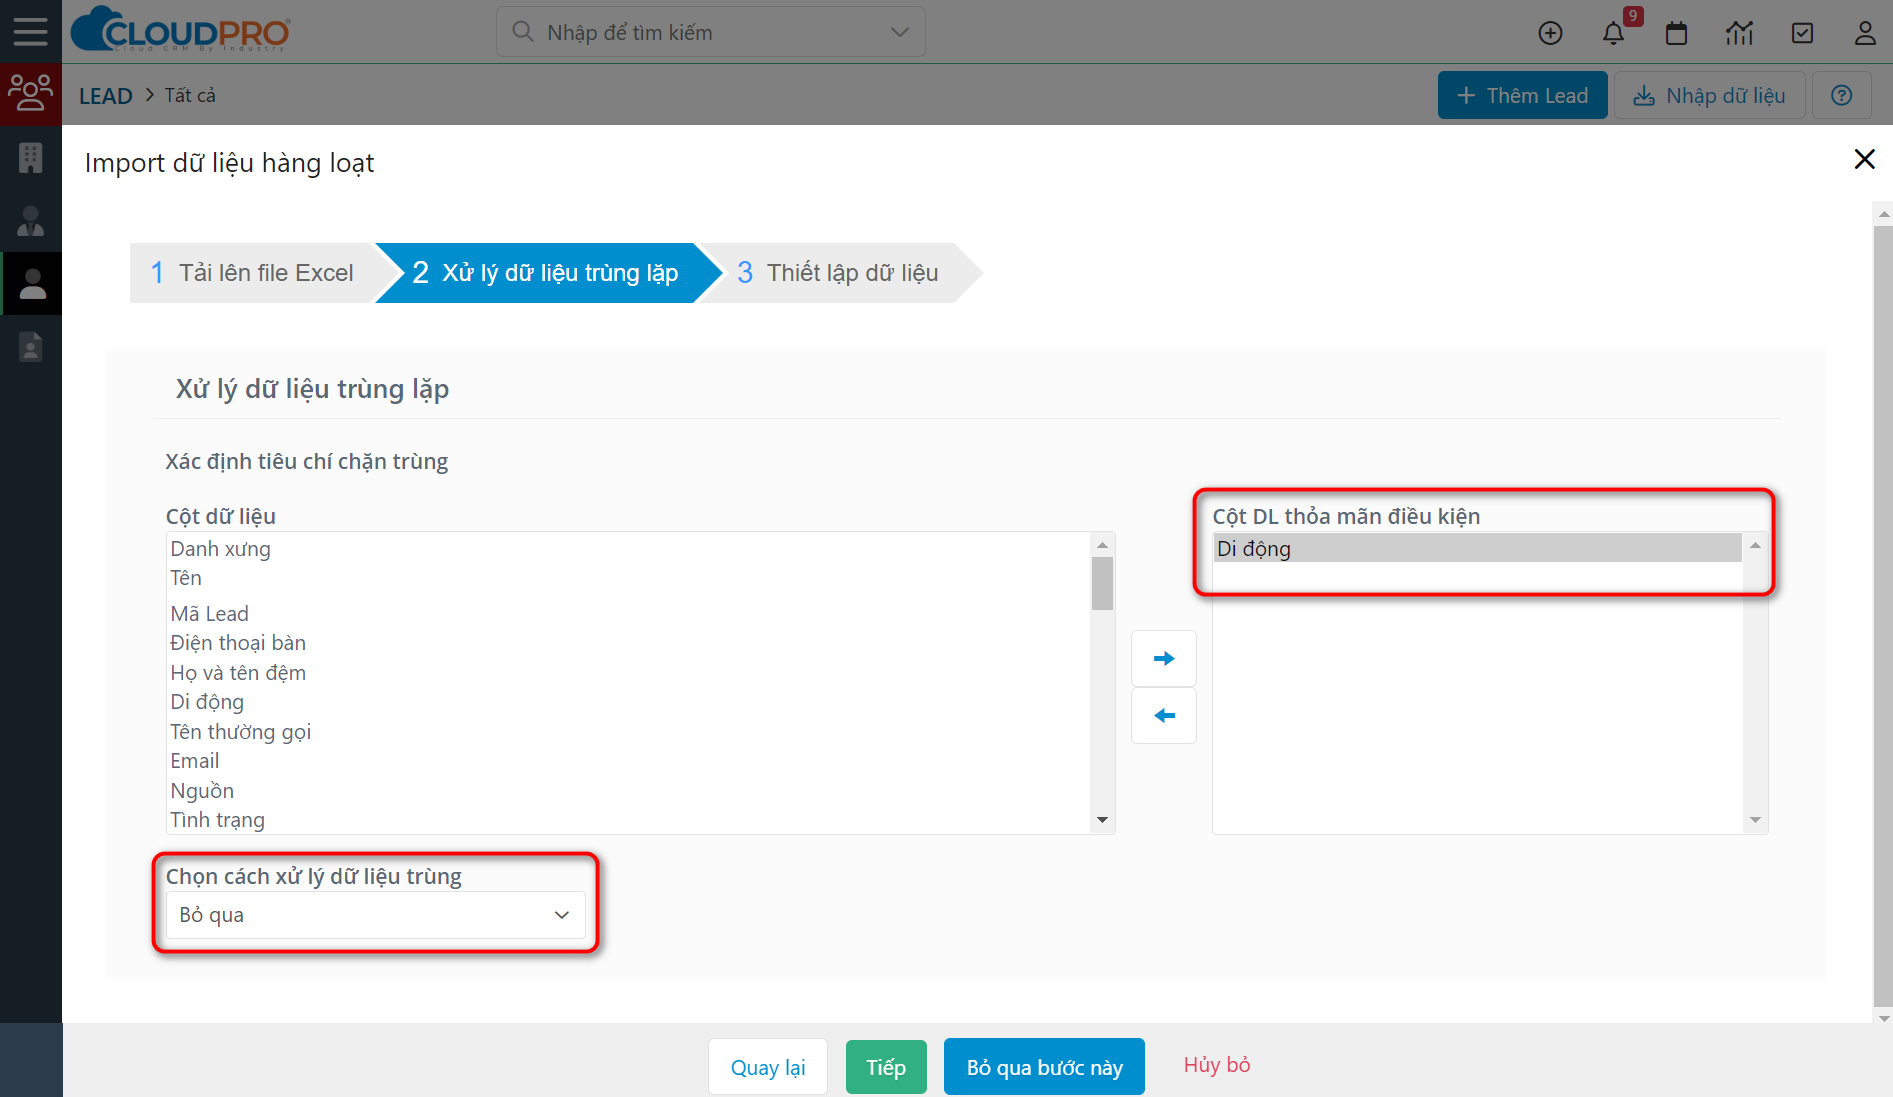Screen dimensions: 1893x1097
Task: Select 'Danh xưng' in column list
Action: click(629, 549)
